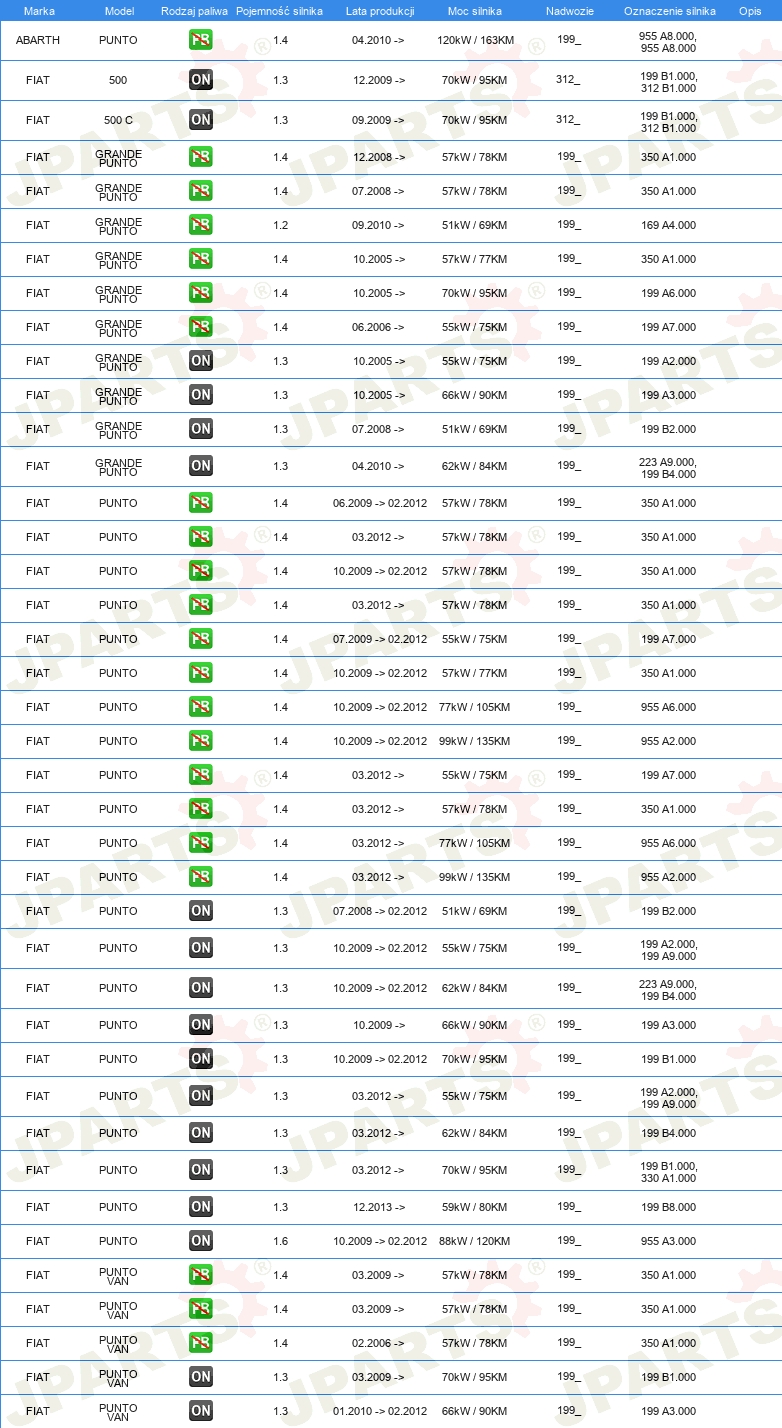Click ON icon in Punto Van 03.2009 diesel row

(x=201, y=1377)
